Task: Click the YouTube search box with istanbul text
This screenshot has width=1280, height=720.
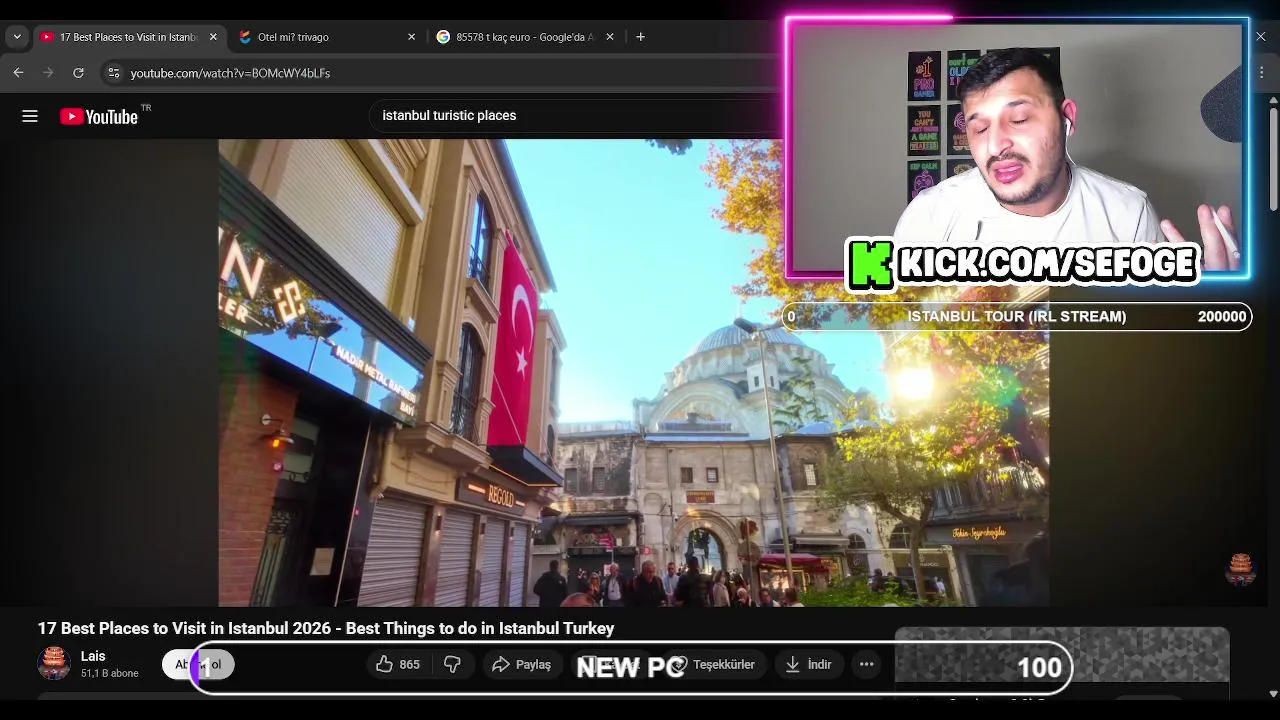Action: (x=575, y=116)
